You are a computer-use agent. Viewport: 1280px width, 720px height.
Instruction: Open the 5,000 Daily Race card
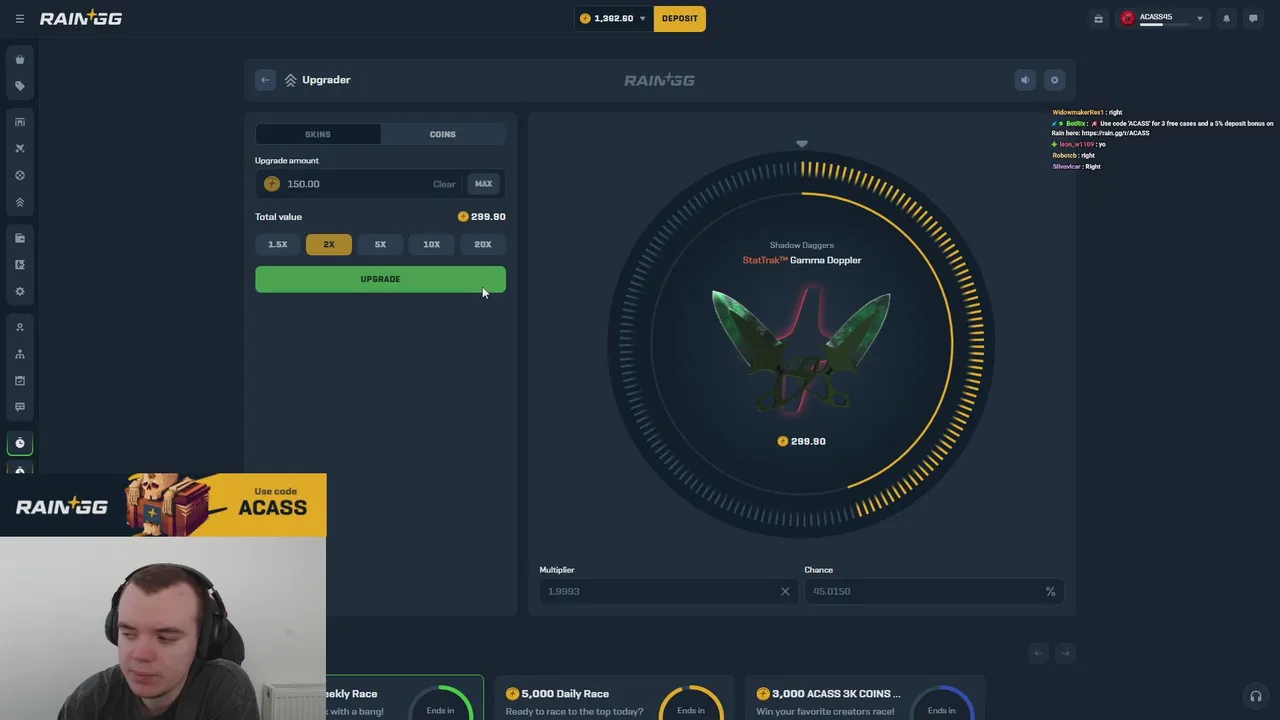coord(615,698)
